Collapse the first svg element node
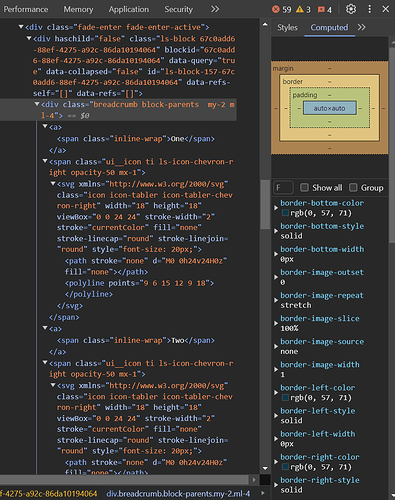This screenshot has height=500, width=395. [53, 184]
